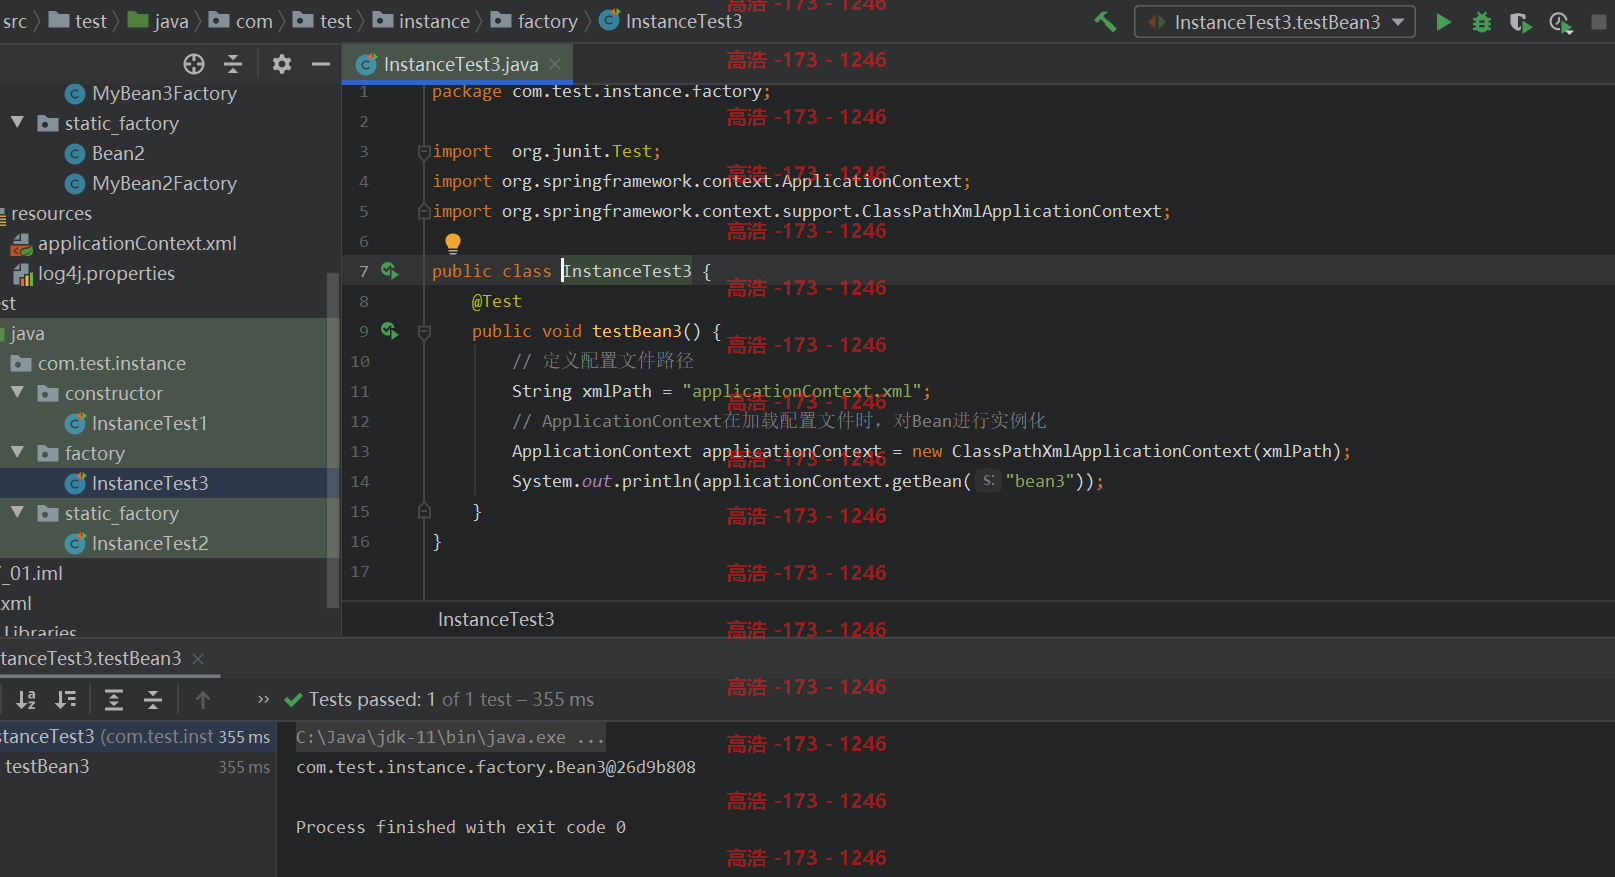
Task: Collapse all in project tree toolbar
Action: [233, 64]
